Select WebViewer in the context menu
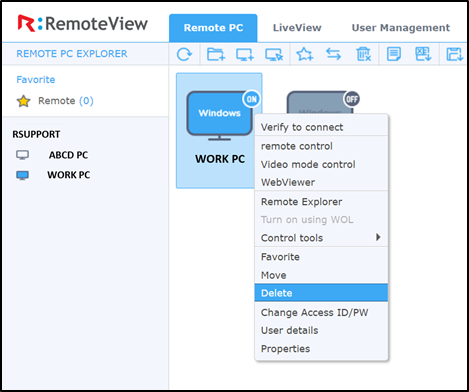Screen dimensions: 469x392 point(321,182)
